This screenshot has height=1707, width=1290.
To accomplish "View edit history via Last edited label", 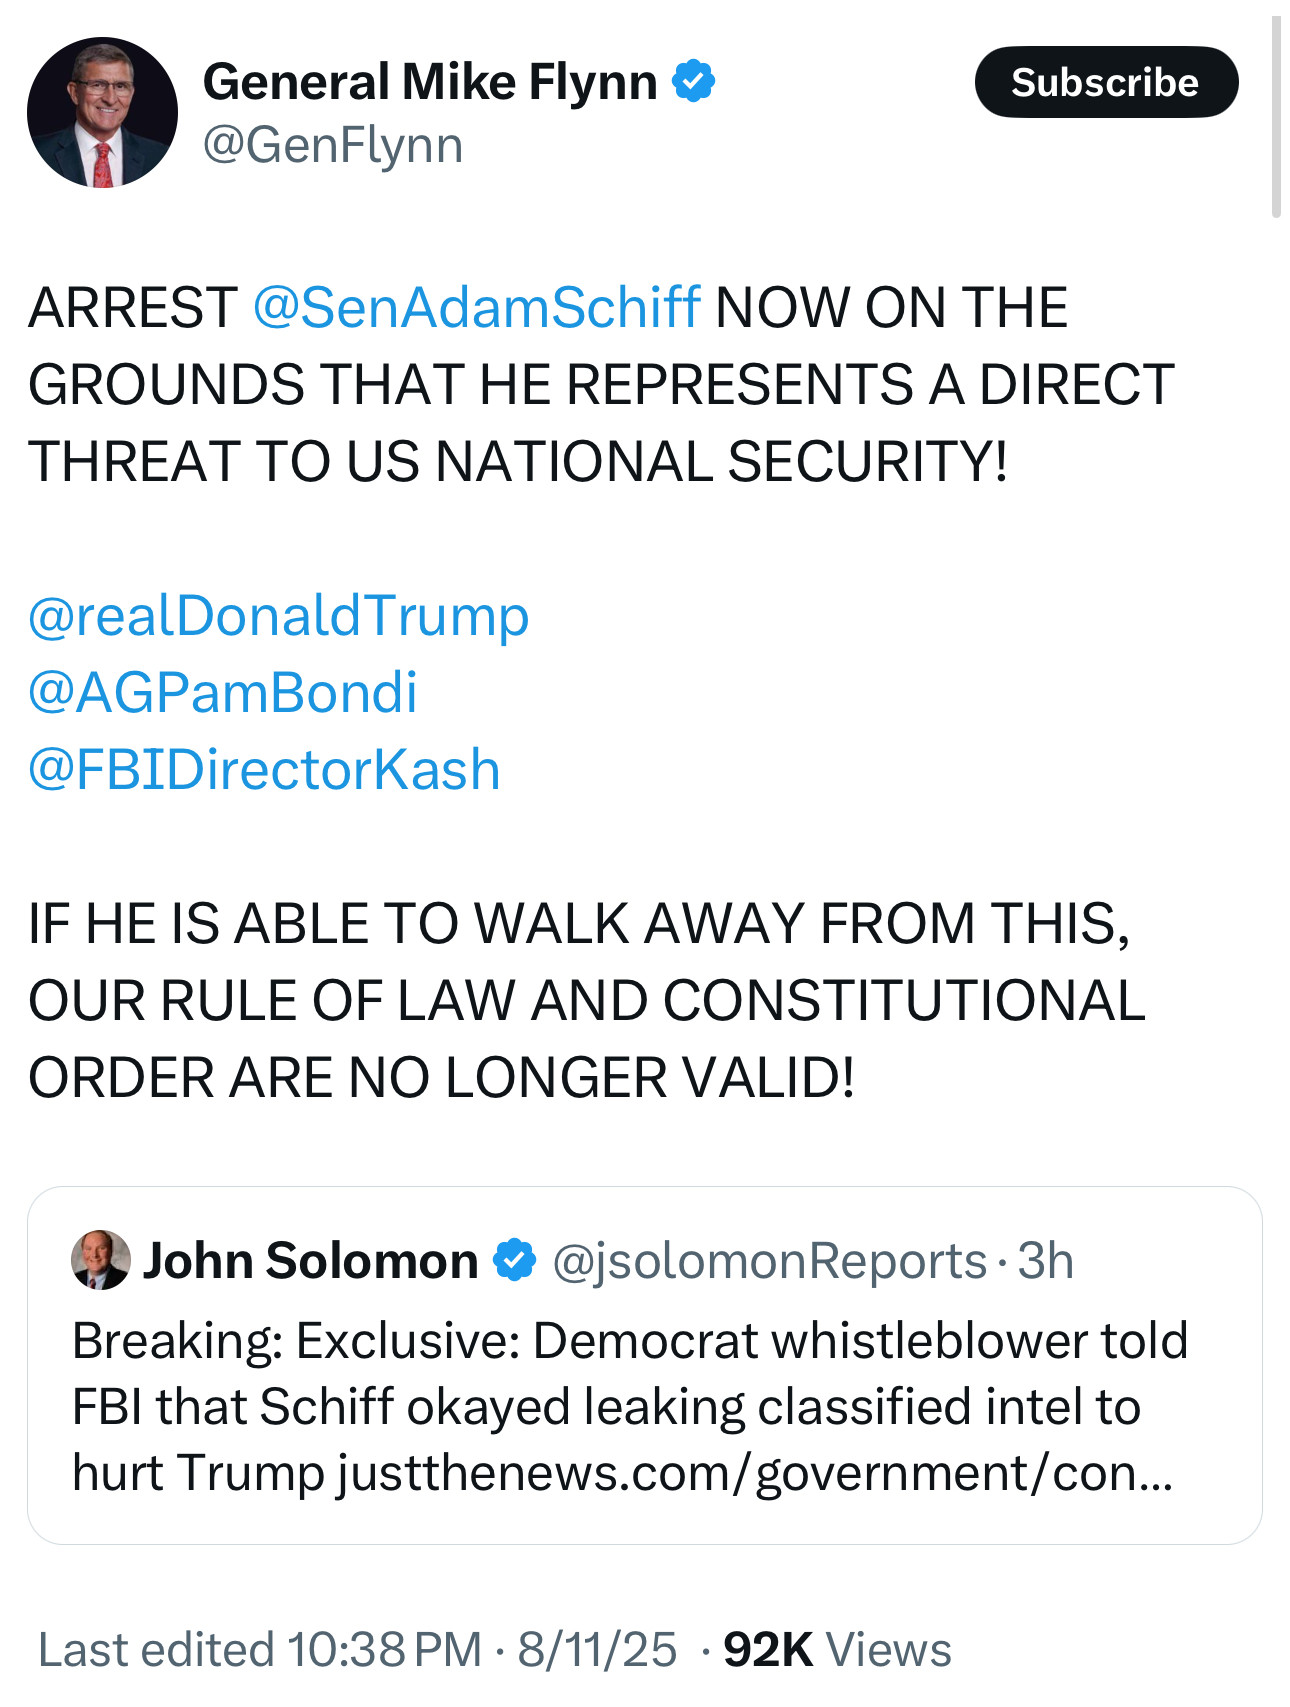I will [x=155, y=1650].
